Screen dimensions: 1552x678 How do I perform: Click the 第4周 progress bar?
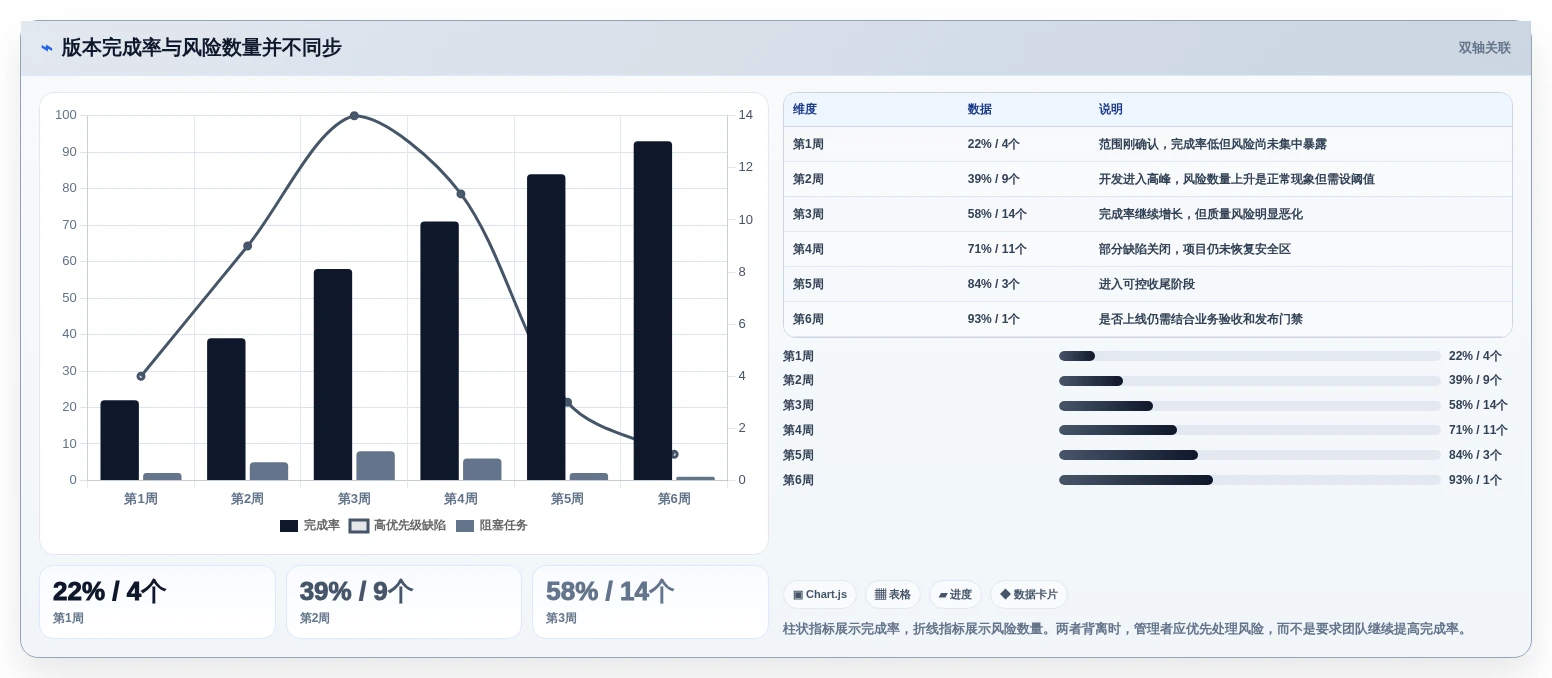point(1250,430)
